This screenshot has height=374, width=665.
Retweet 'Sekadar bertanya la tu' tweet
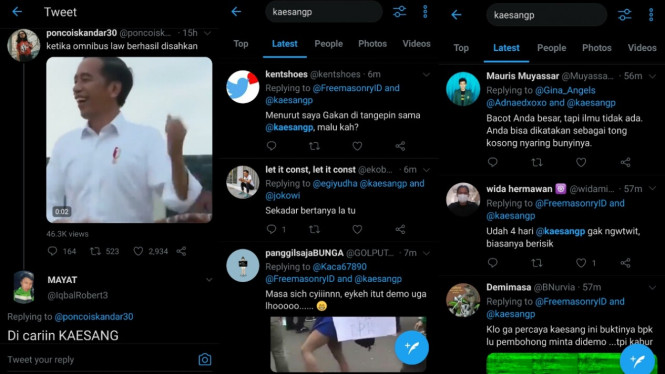314,229
